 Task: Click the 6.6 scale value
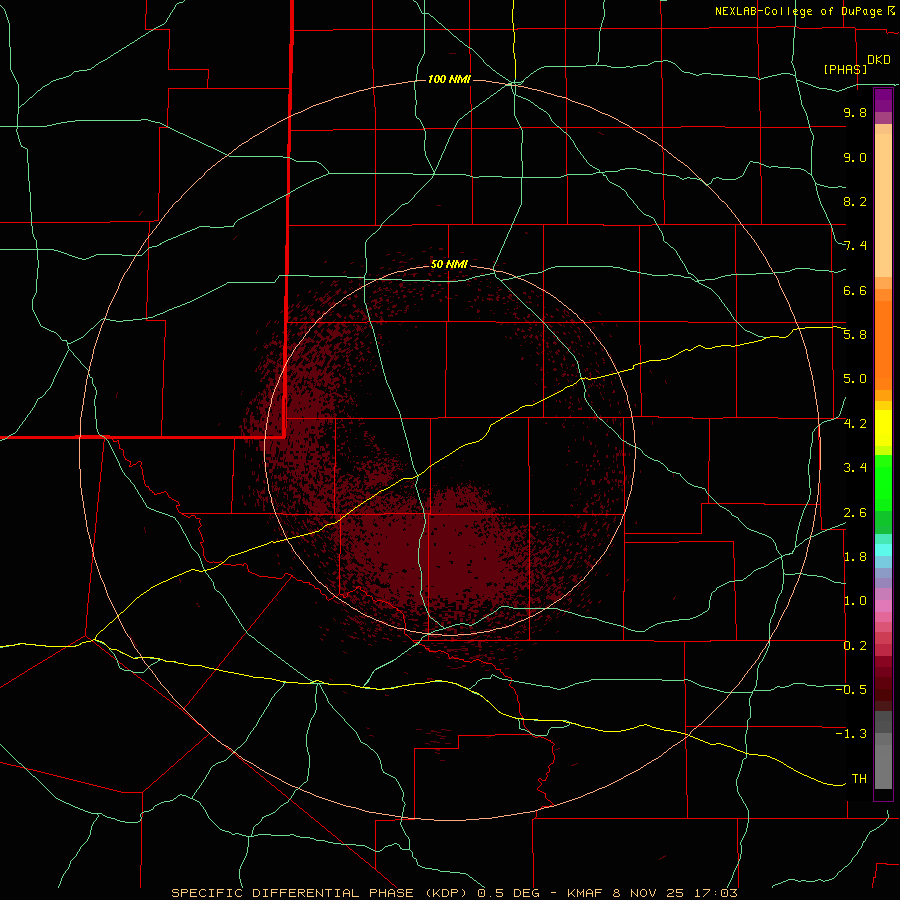(855, 290)
